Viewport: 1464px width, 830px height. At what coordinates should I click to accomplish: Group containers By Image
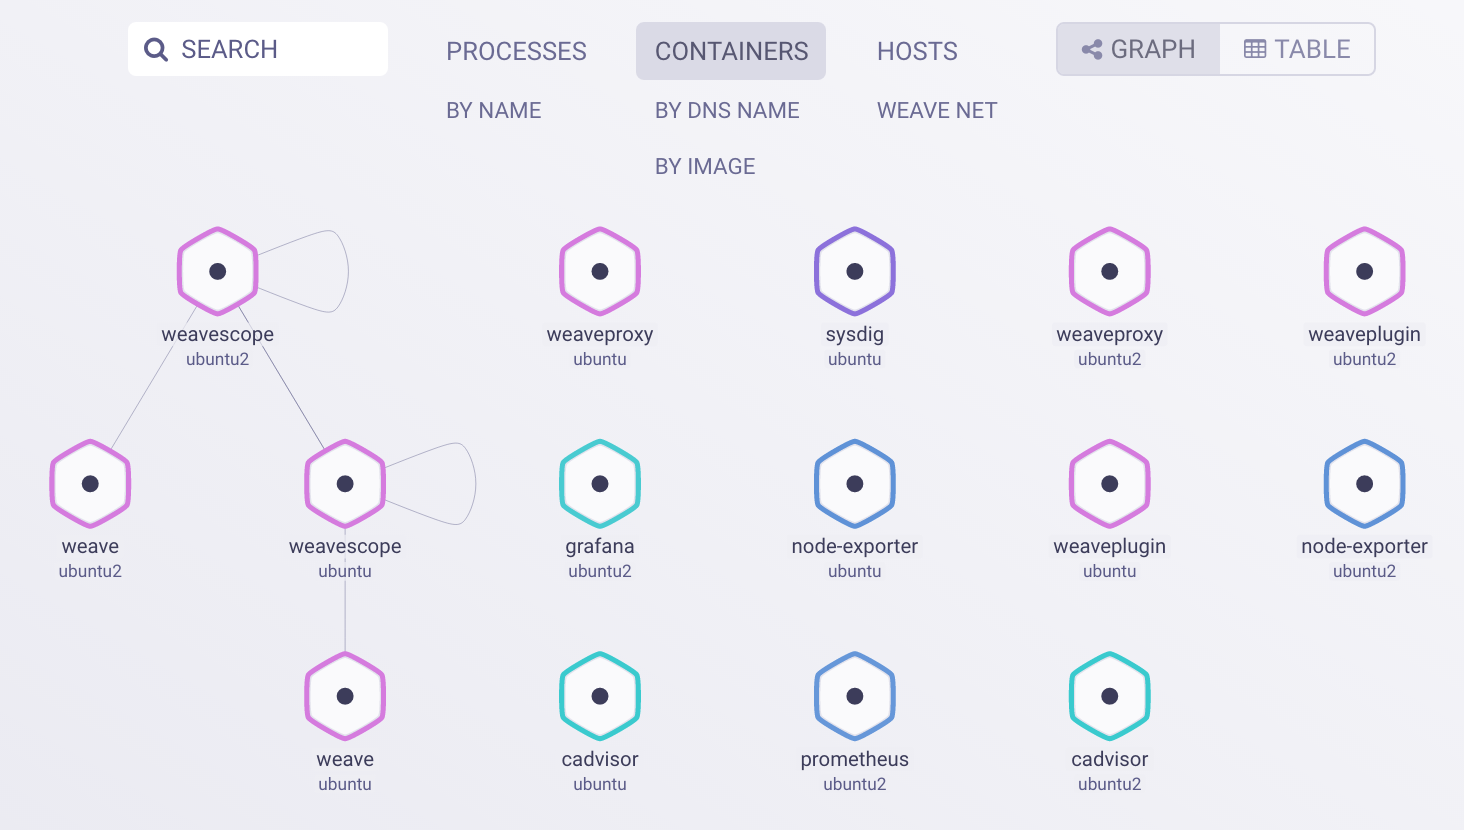pos(705,166)
